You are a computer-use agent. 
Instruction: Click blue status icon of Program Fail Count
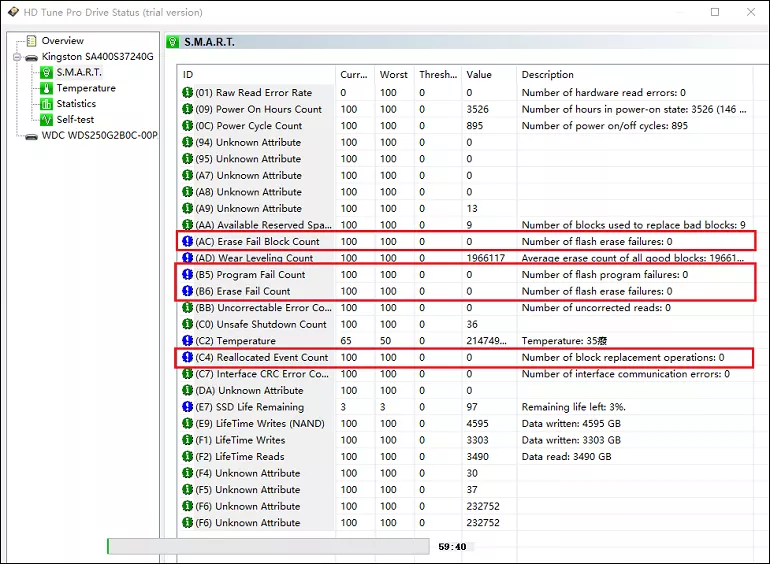click(187, 274)
